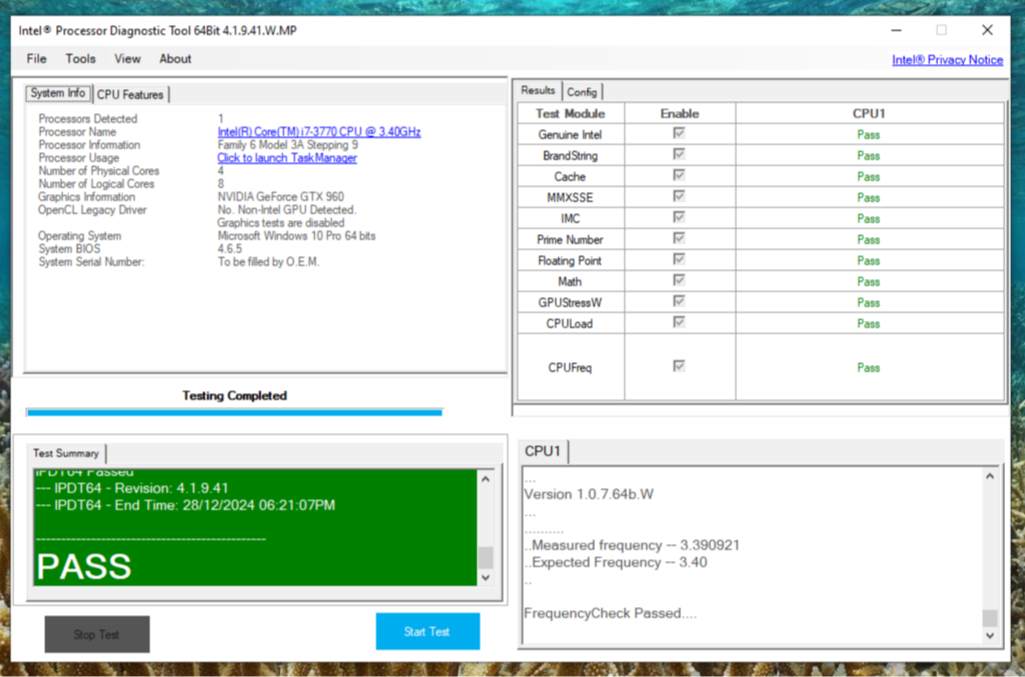Select the CPU1 log tab

pyautogui.click(x=543, y=451)
